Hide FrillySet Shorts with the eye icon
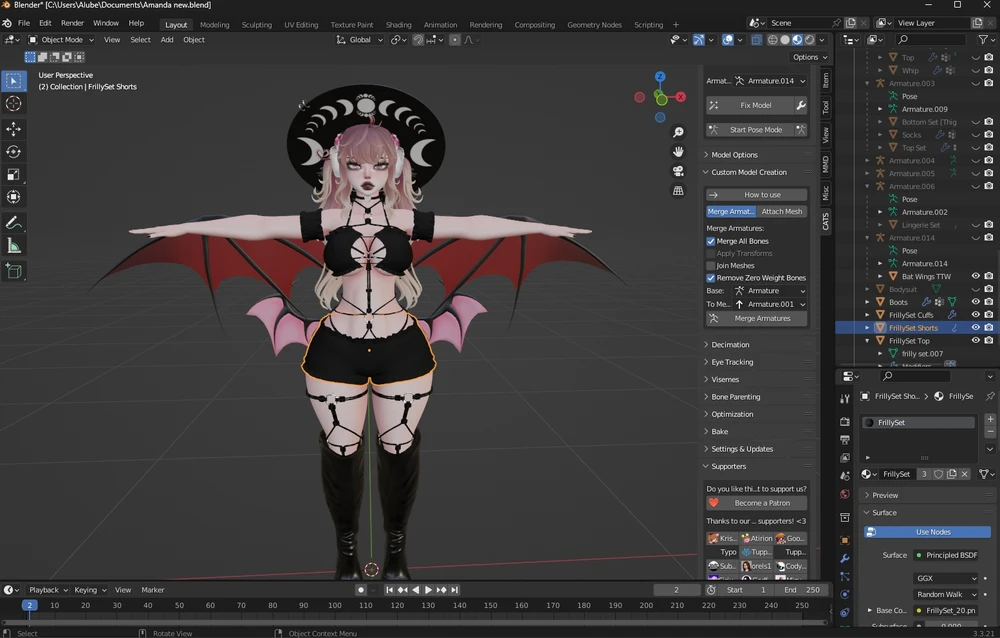1000x638 pixels. 975,328
